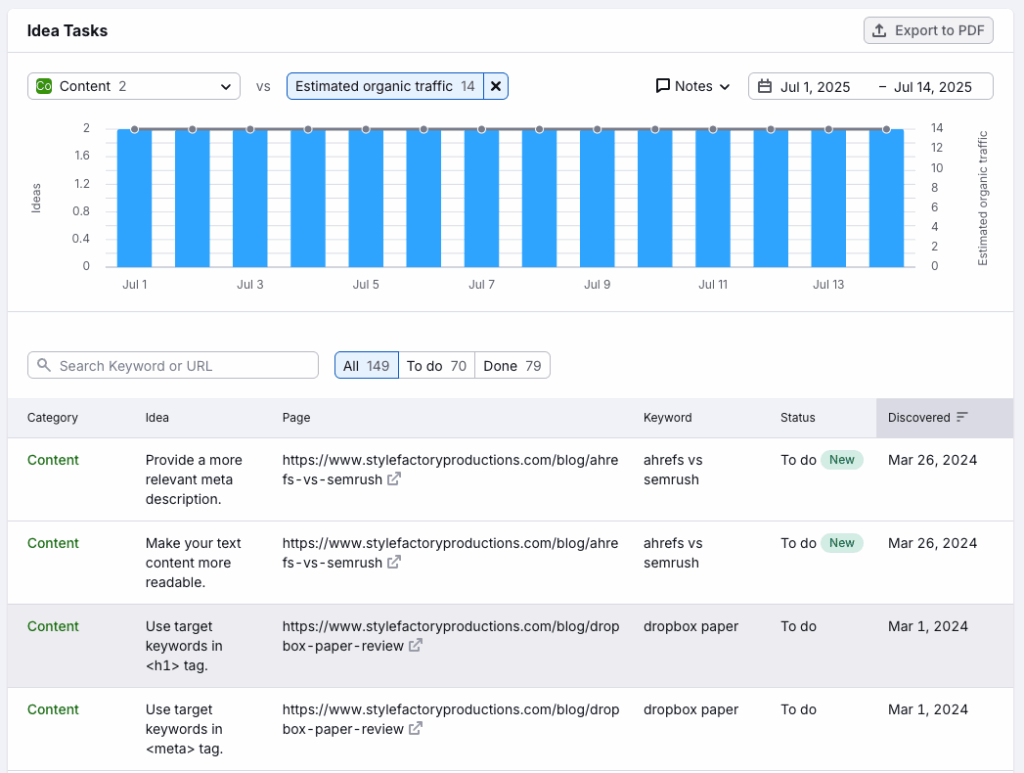Click the Keyword column header
This screenshot has height=773, width=1024.
tap(667, 418)
